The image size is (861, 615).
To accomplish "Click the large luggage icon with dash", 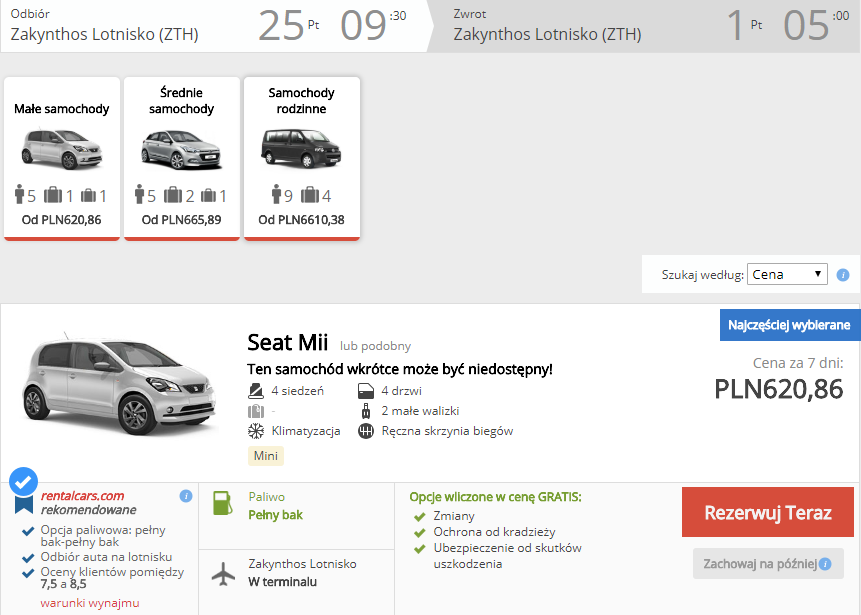I will [x=256, y=411].
